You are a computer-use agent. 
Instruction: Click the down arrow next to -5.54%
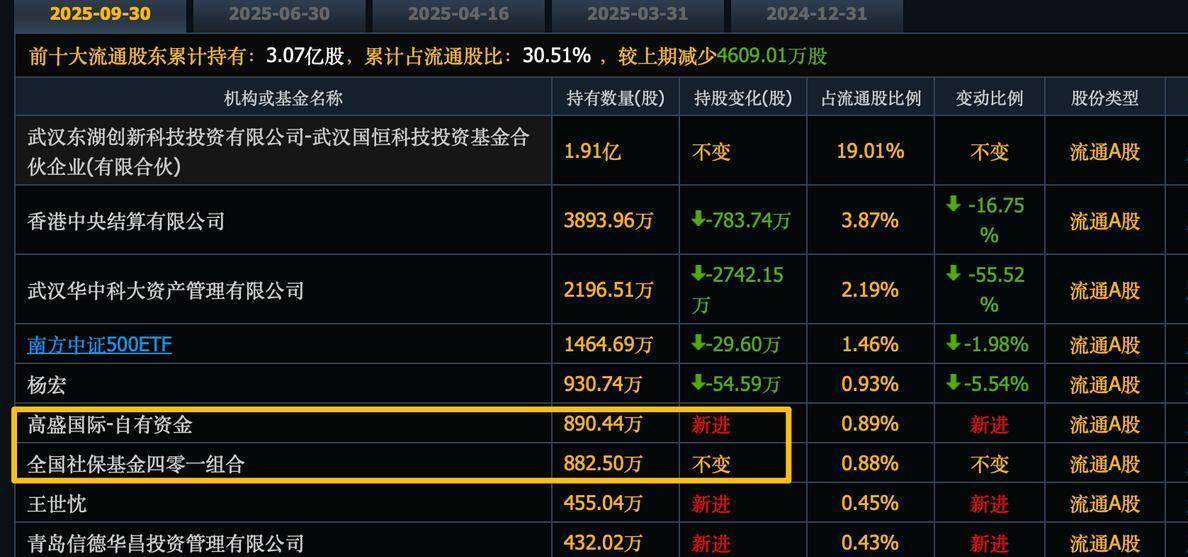(953, 384)
